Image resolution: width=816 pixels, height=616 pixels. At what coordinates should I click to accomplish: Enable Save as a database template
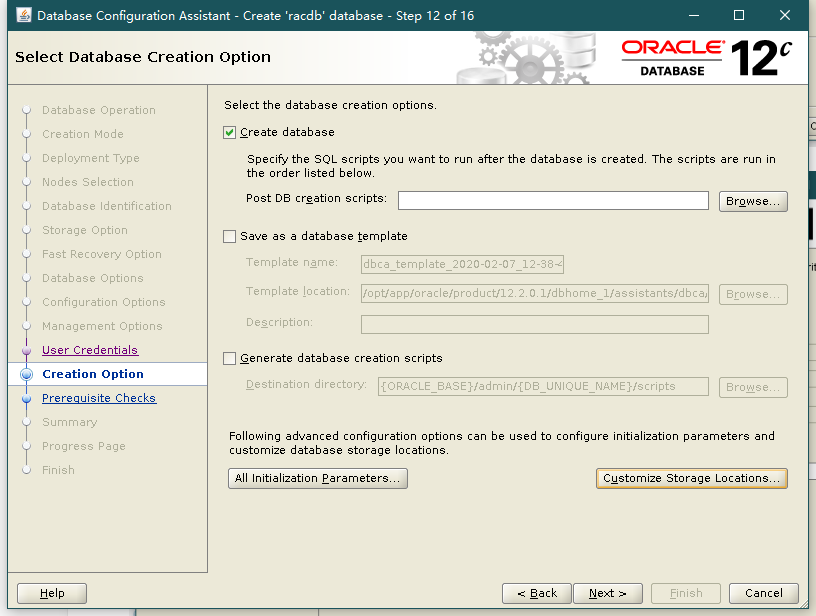click(x=230, y=237)
